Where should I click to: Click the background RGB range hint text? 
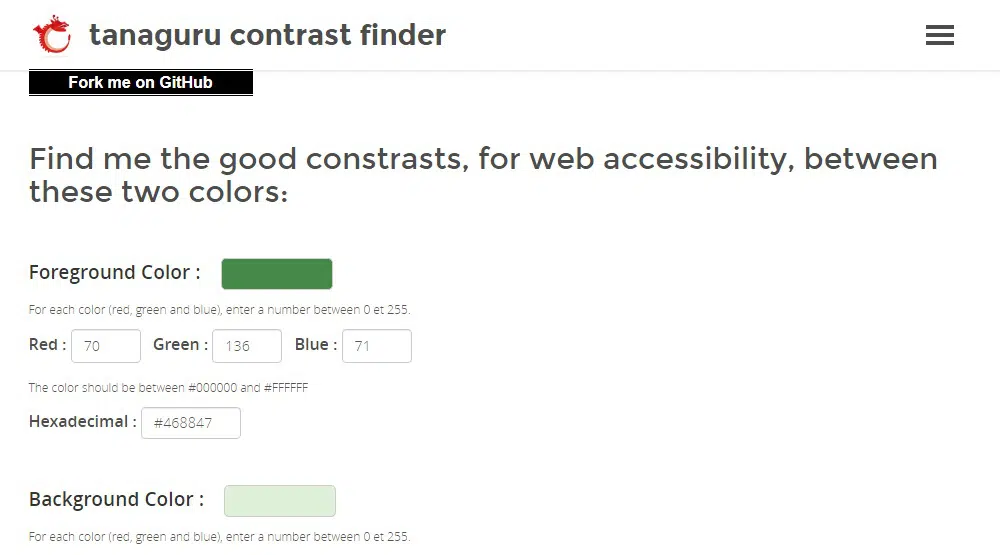(x=220, y=537)
